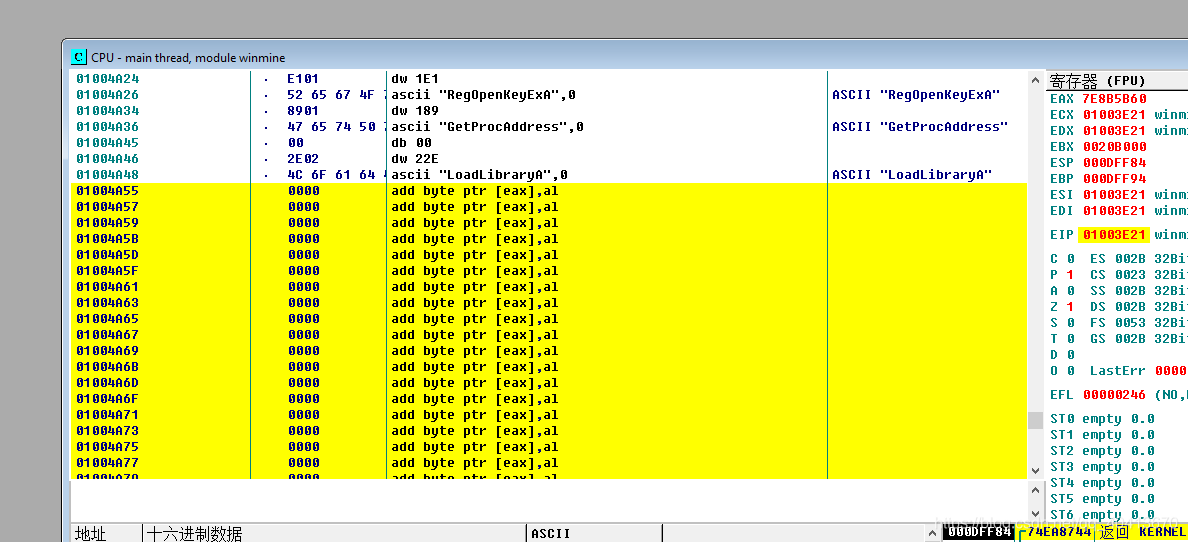
Task: Click ascii "GetProcAddress",0 instruction
Action: point(487,126)
